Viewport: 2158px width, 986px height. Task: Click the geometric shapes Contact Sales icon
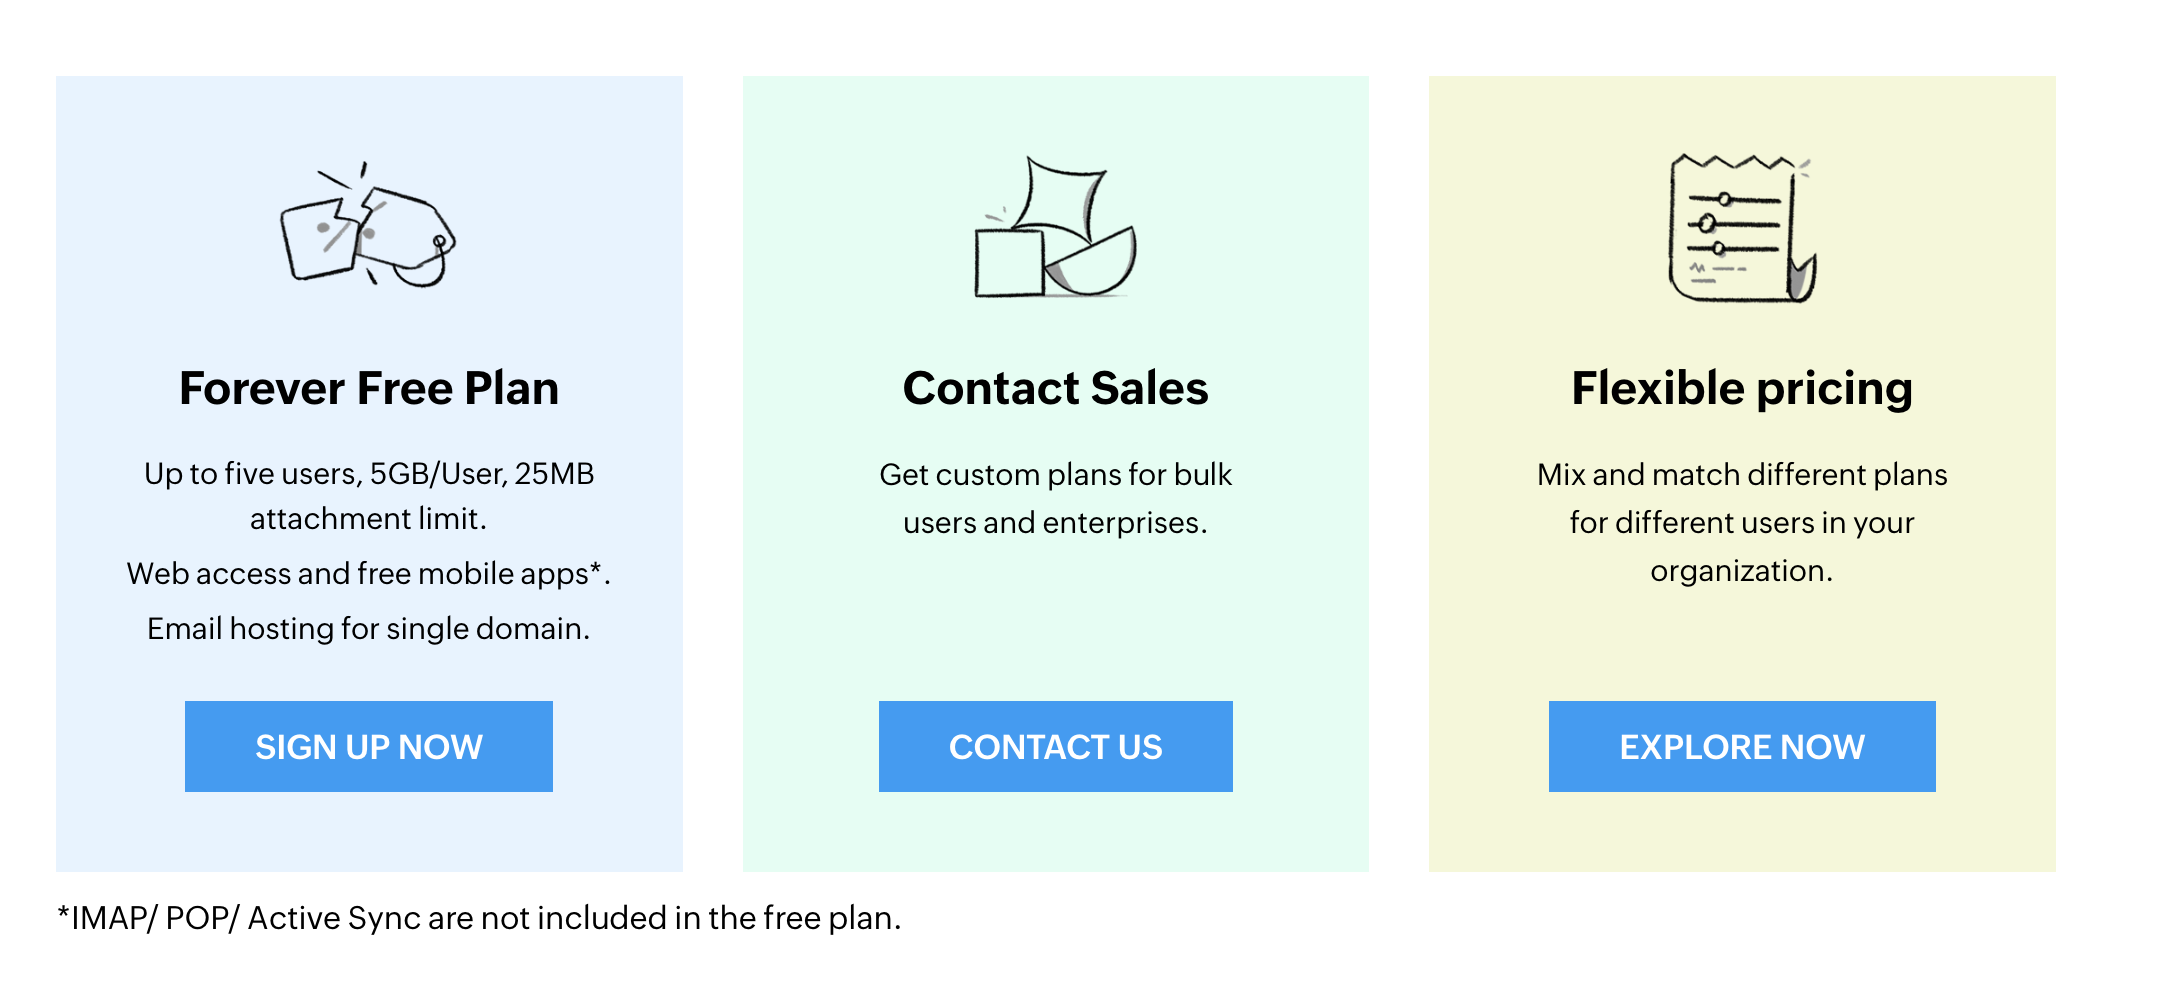1055,227
